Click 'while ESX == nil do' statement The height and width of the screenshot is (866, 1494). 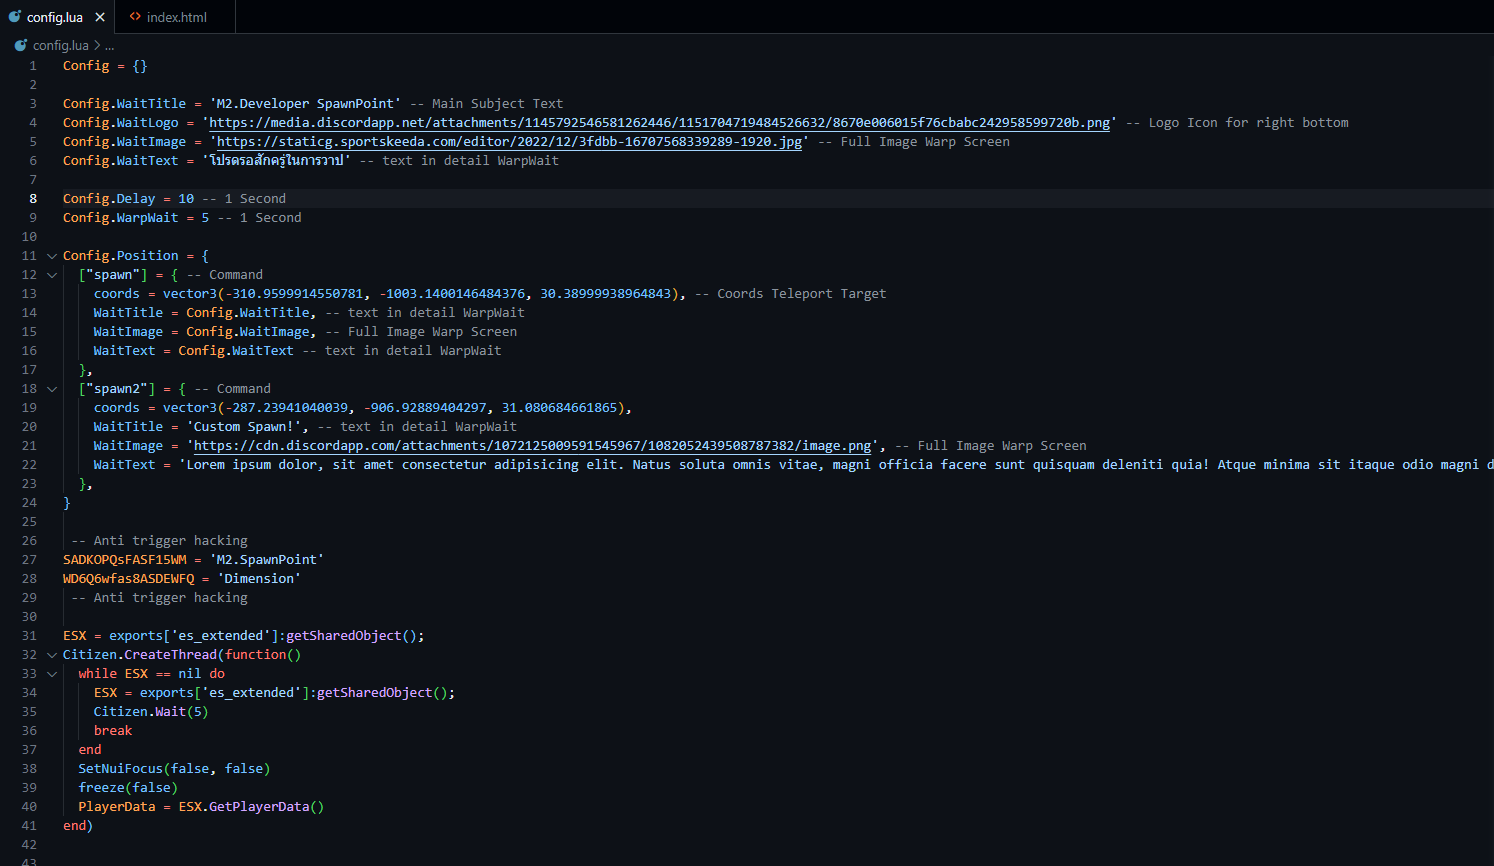[x=152, y=674]
